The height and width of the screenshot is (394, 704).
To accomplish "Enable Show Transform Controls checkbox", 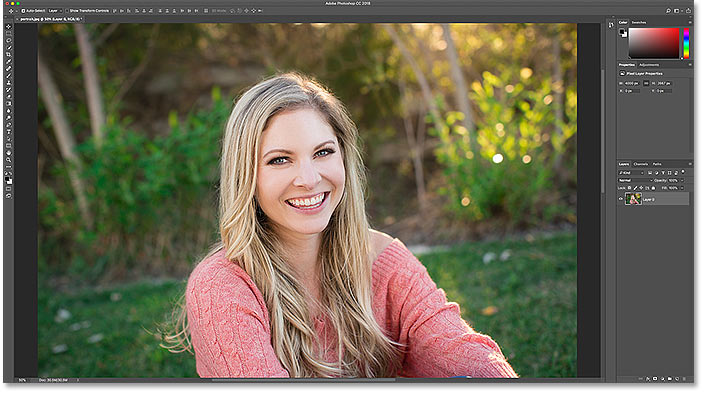I will (x=67, y=11).
